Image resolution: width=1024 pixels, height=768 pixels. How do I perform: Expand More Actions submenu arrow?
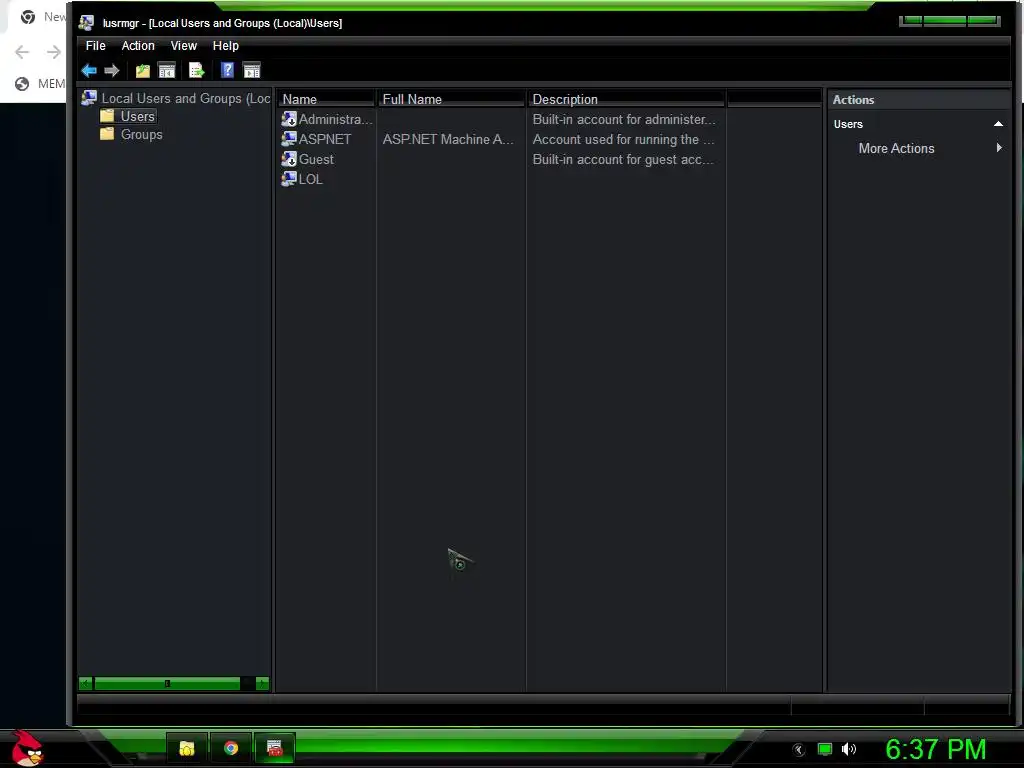coord(999,148)
